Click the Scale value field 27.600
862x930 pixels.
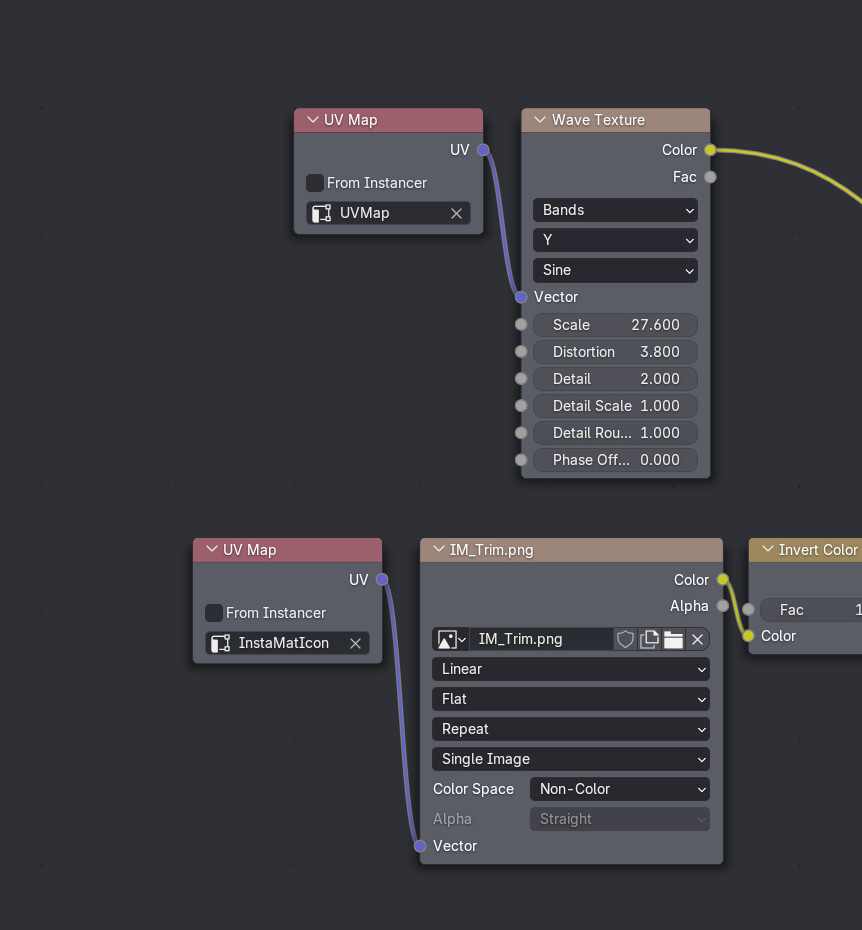pyautogui.click(x=615, y=325)
